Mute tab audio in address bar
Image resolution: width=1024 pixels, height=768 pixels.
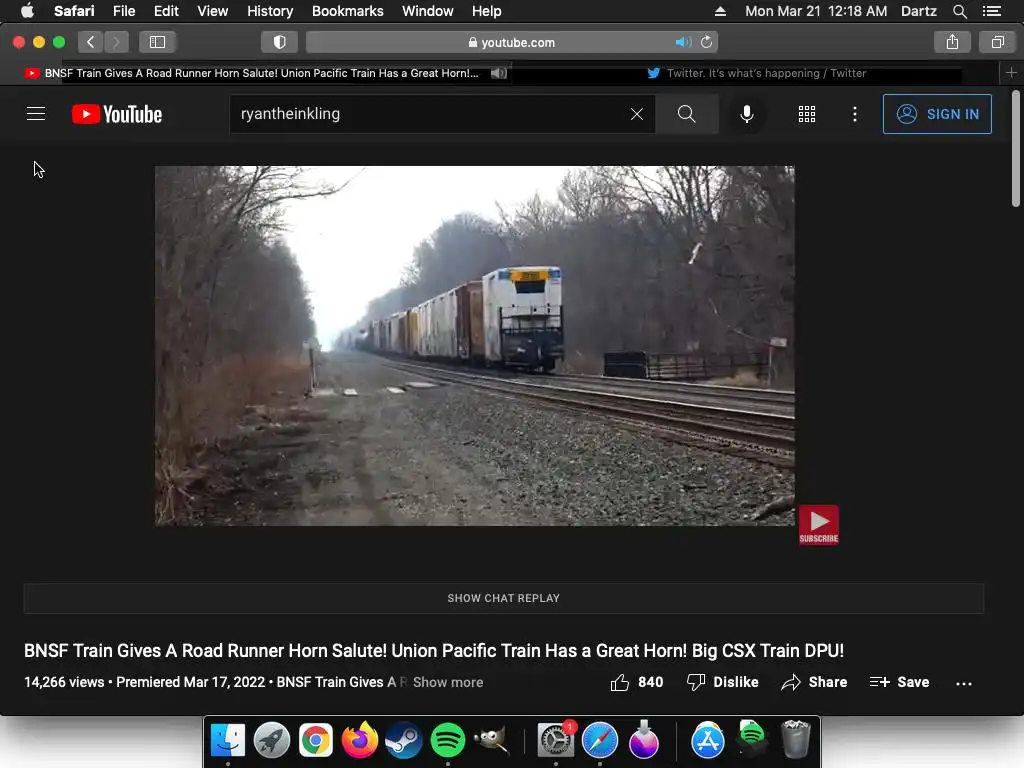pyautogui.click(x=683, y=42)
